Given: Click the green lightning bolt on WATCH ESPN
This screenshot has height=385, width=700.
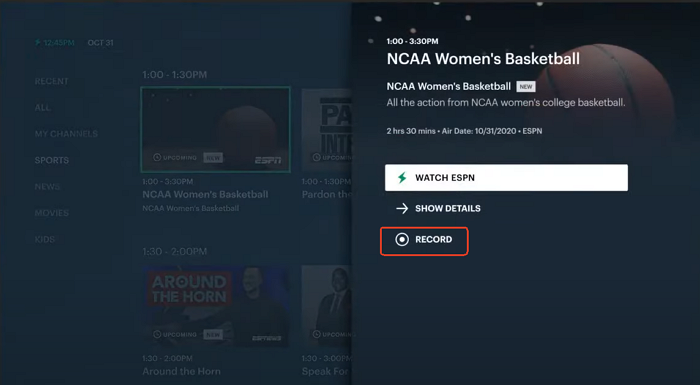Looking at the screenshot, I should tap(402, 178).
